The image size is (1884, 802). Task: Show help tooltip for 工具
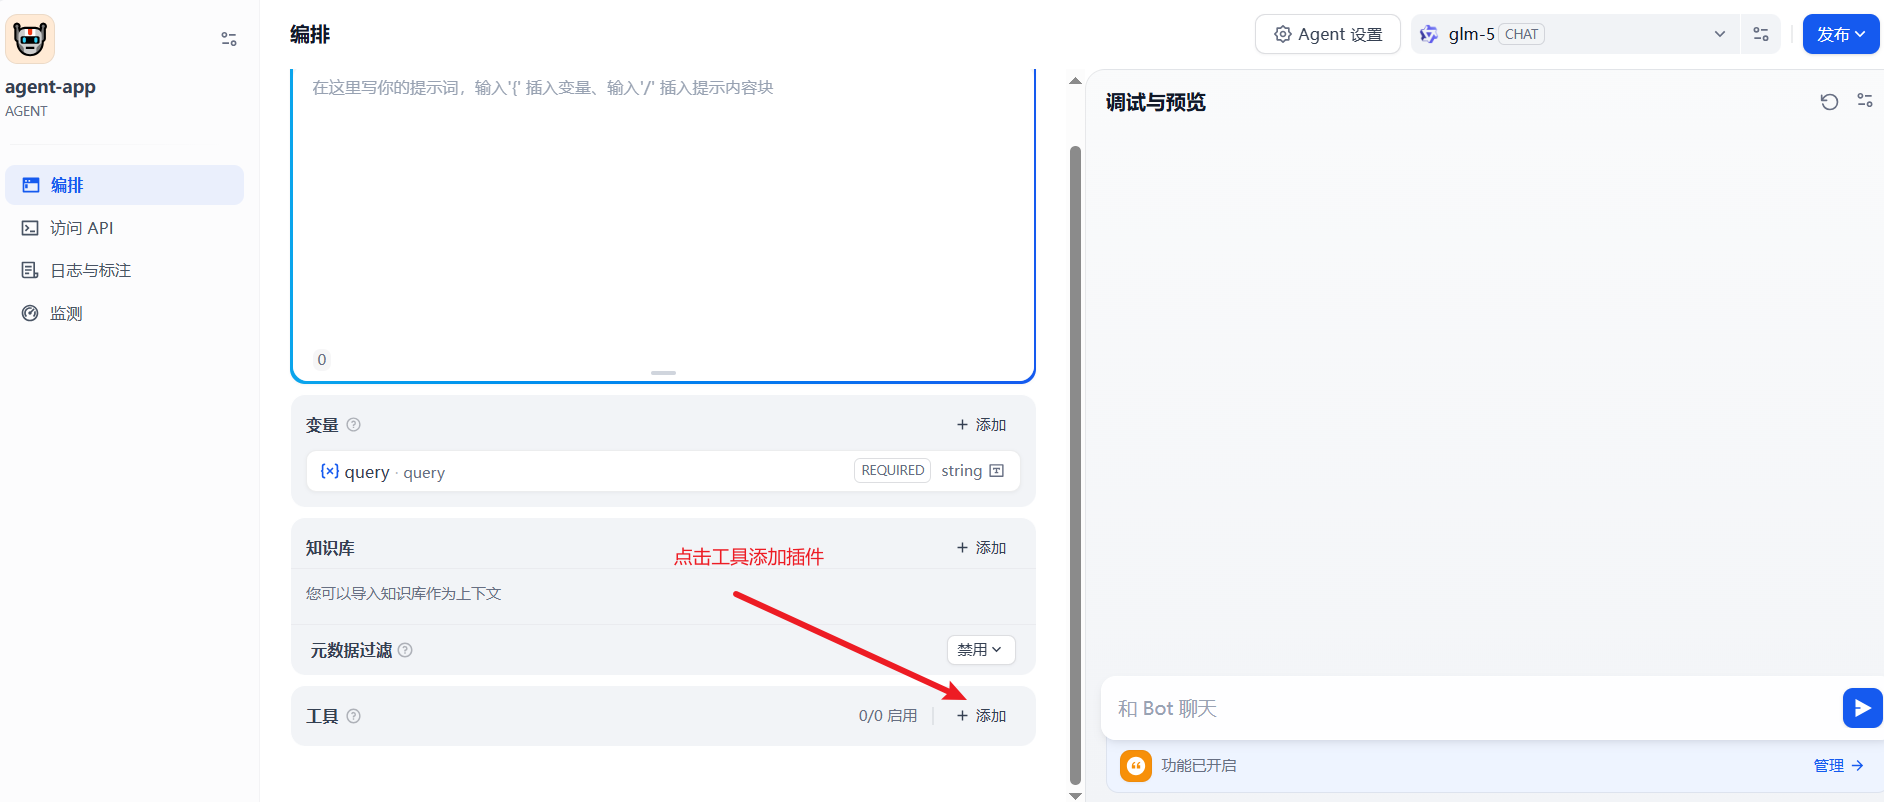[353, 716]
